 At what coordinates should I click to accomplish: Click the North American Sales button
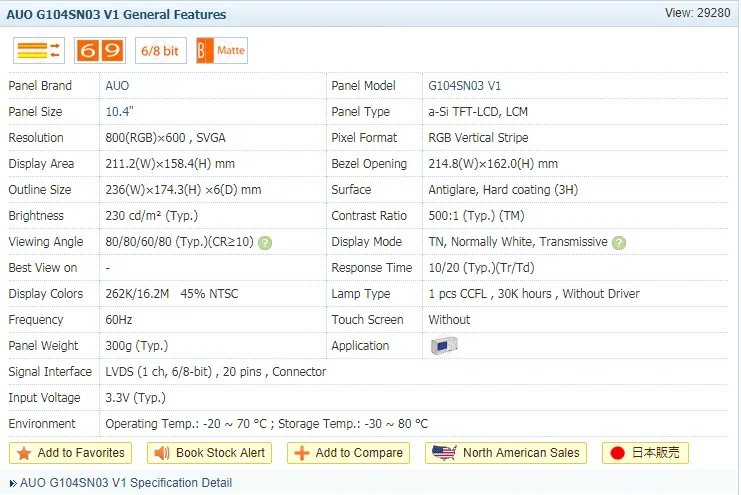click(x=506, y=453)
